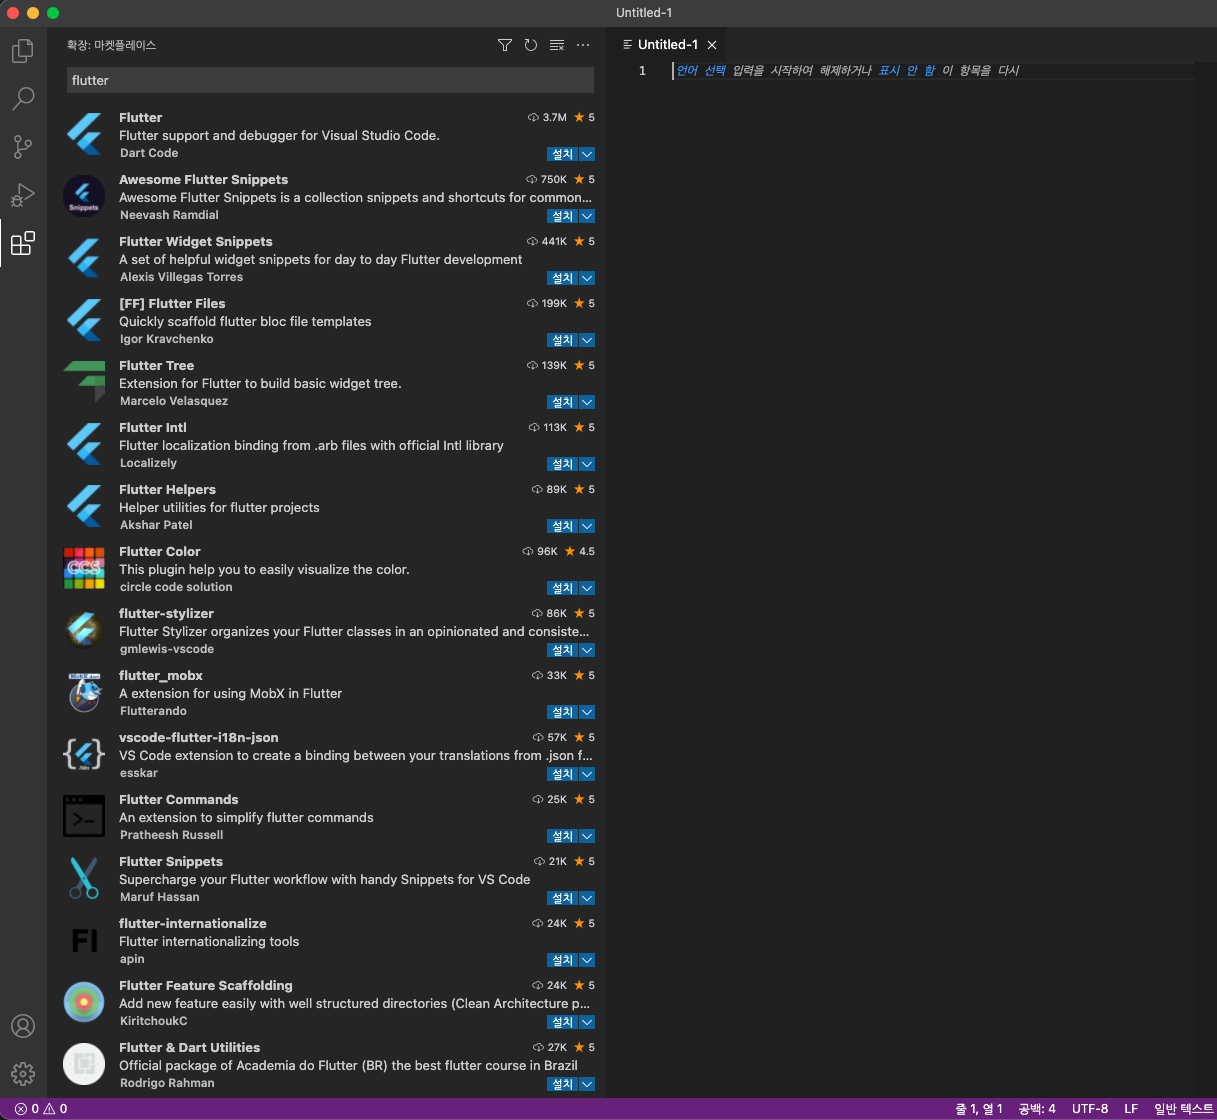Click the flutter-stylizer extension icon
Image resolution: width=1217 pixels, height=1120 pixels.
[x=84, y=630]
